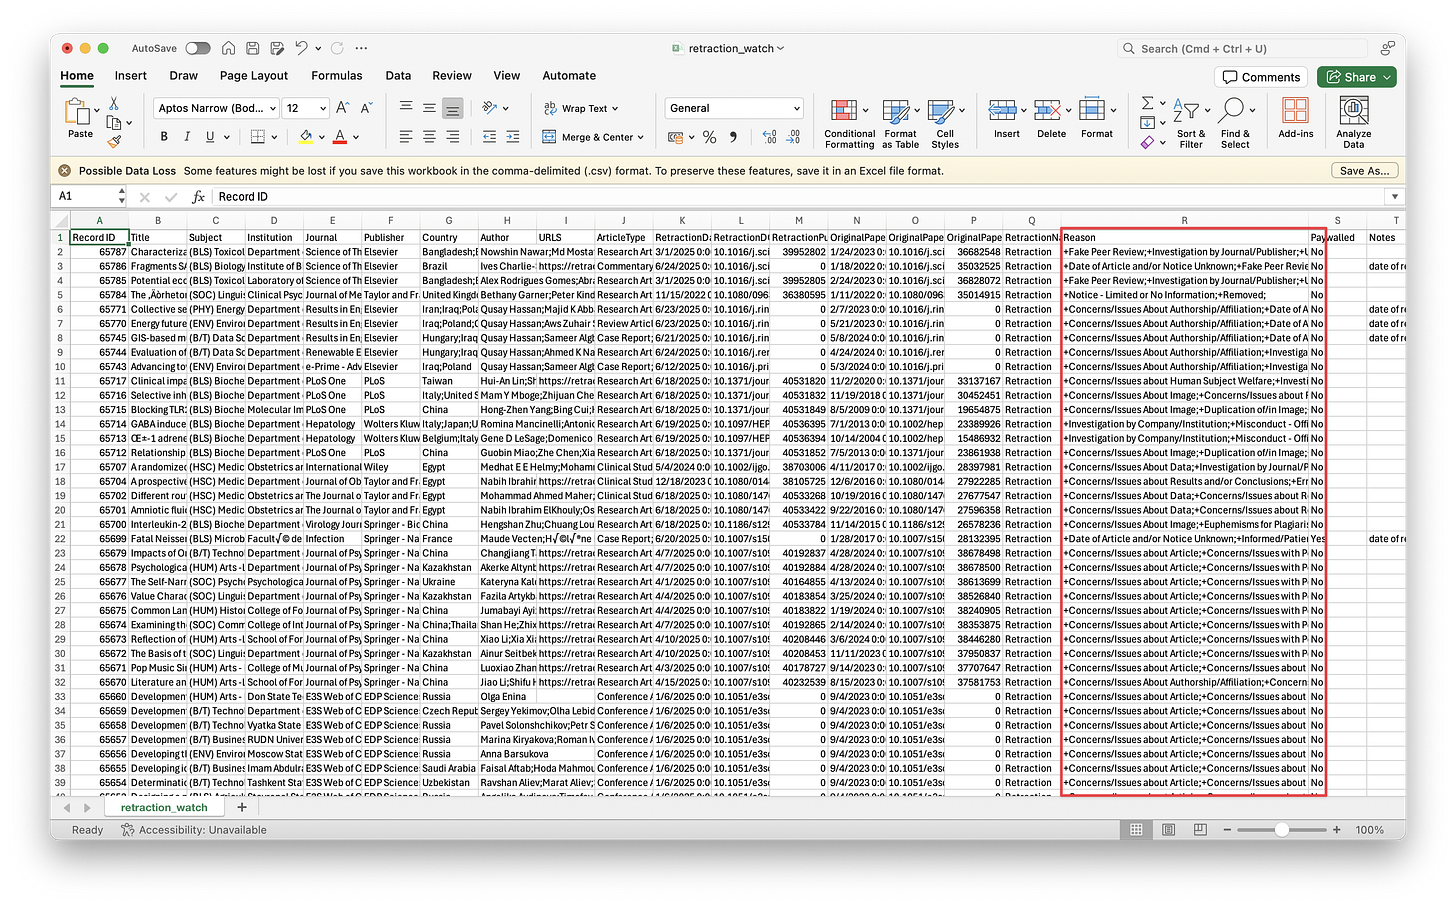Toggle Italic formatting

tap(187, 137)
